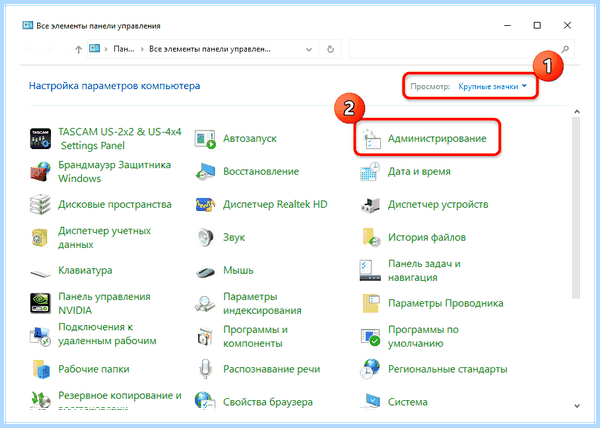Click the Параметры Проводника link text
The image size is (600, 428).
[x=446, y=303]
